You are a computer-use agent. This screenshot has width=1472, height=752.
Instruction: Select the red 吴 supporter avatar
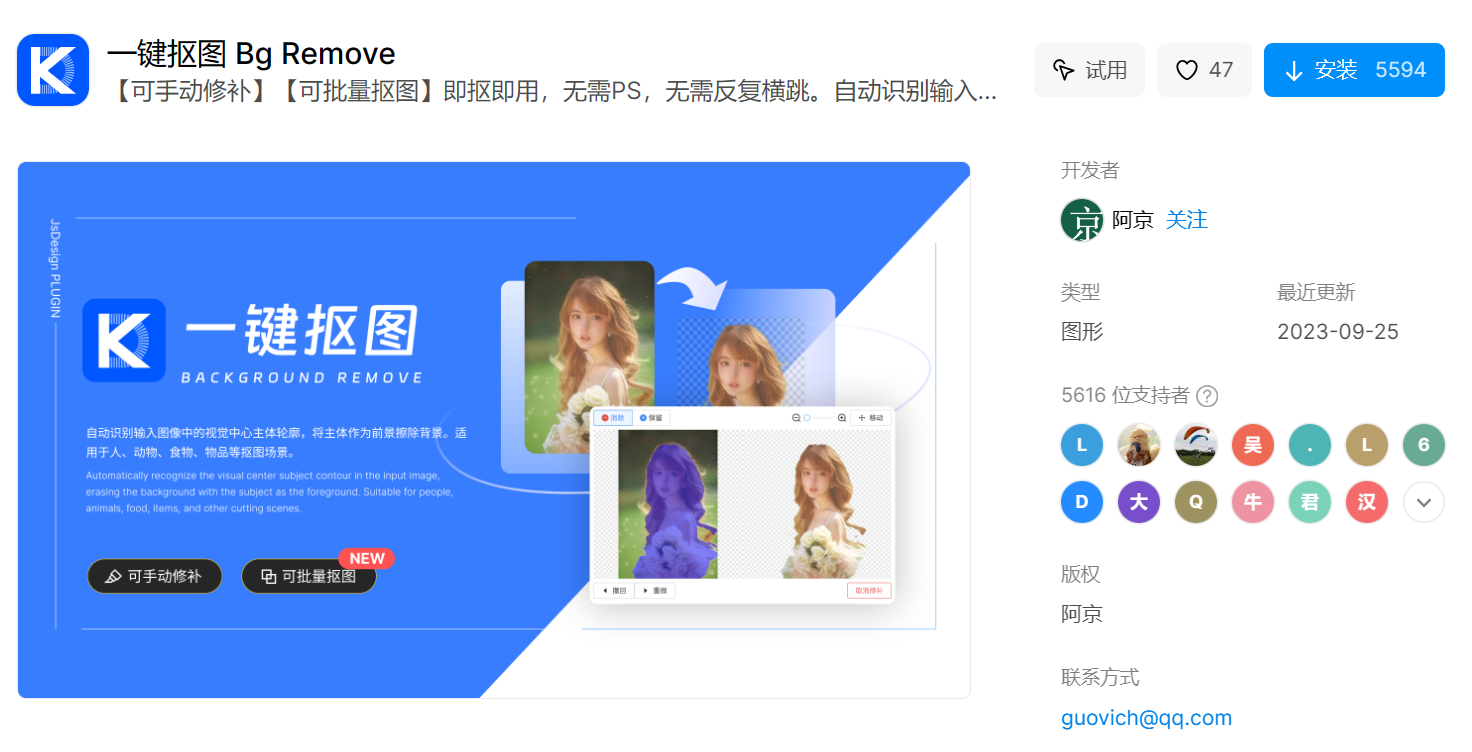point(1252,445)
